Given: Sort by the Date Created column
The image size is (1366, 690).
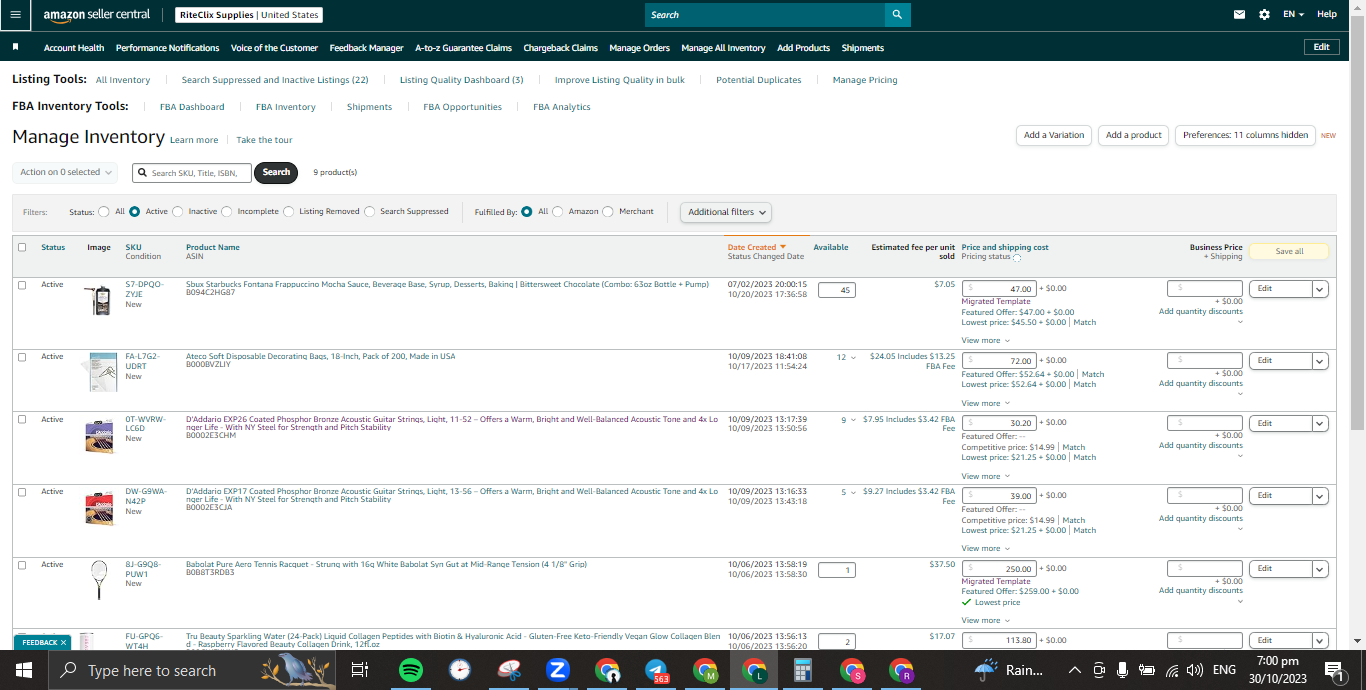Looking at the screenshot, I should coord(756,247).
